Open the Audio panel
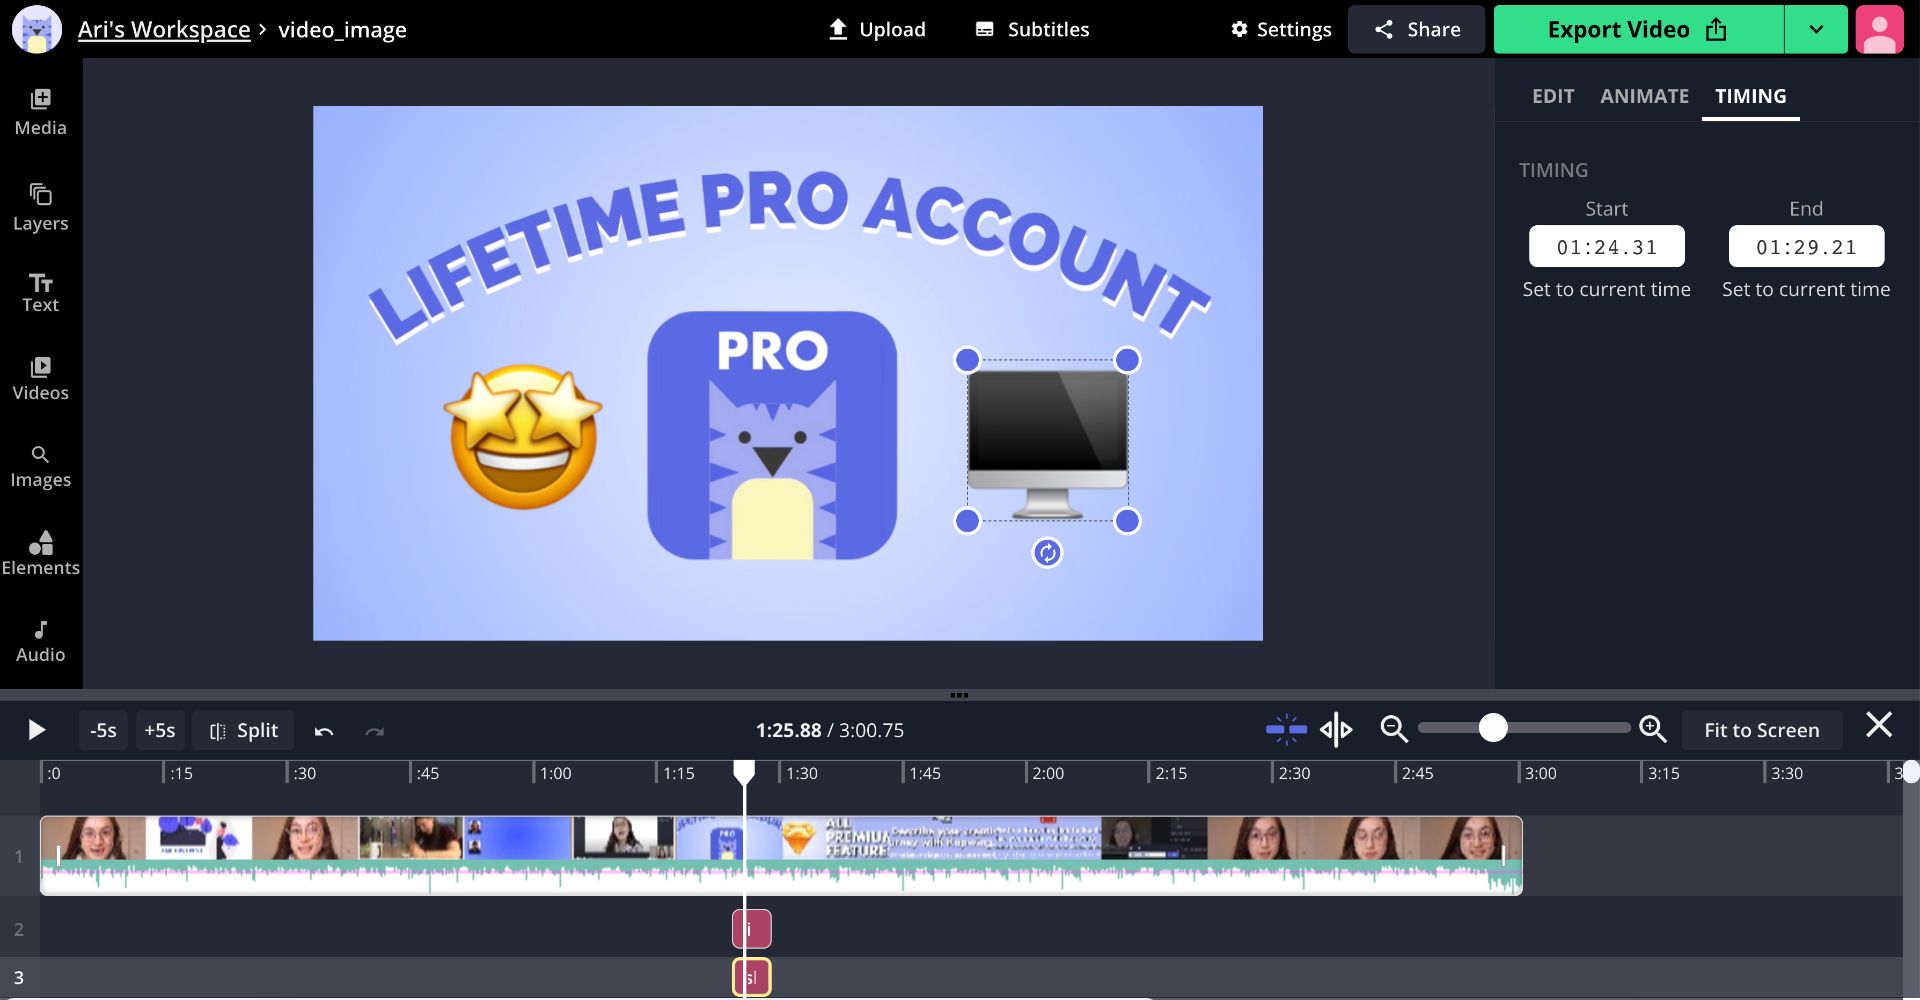Screen dimensions: 1920x1000 tap(40, 641)
